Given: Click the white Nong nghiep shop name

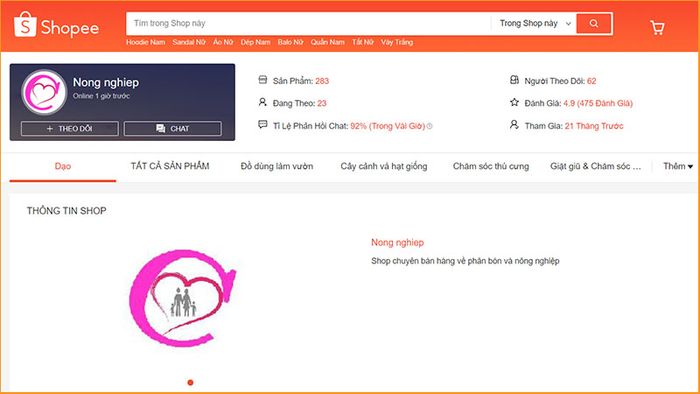Looking at the screenshot, I should [106, 83].
